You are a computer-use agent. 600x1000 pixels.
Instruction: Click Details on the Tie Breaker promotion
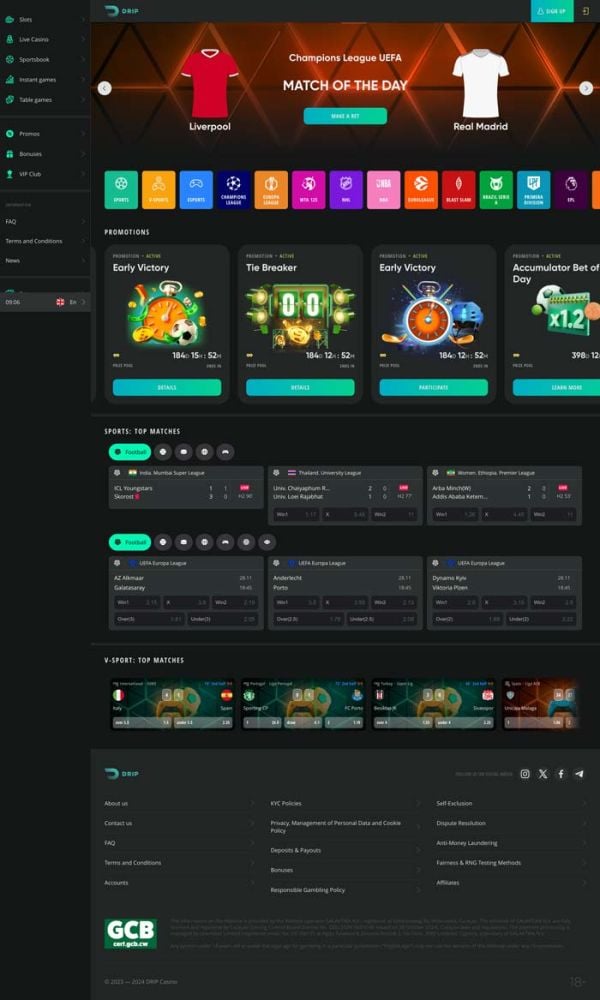[300, 387]
